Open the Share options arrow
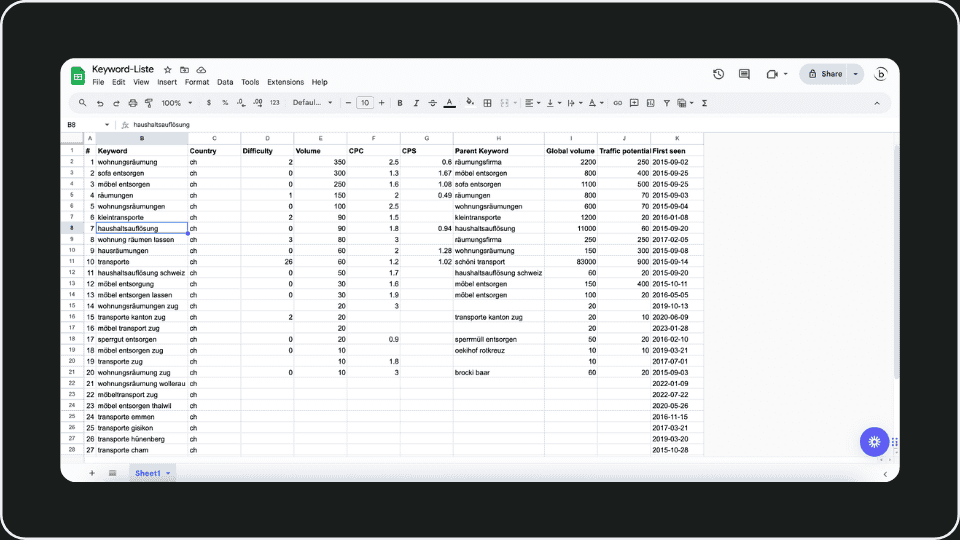This screenshot has width=960, height=540. click(x=855, y=74)
